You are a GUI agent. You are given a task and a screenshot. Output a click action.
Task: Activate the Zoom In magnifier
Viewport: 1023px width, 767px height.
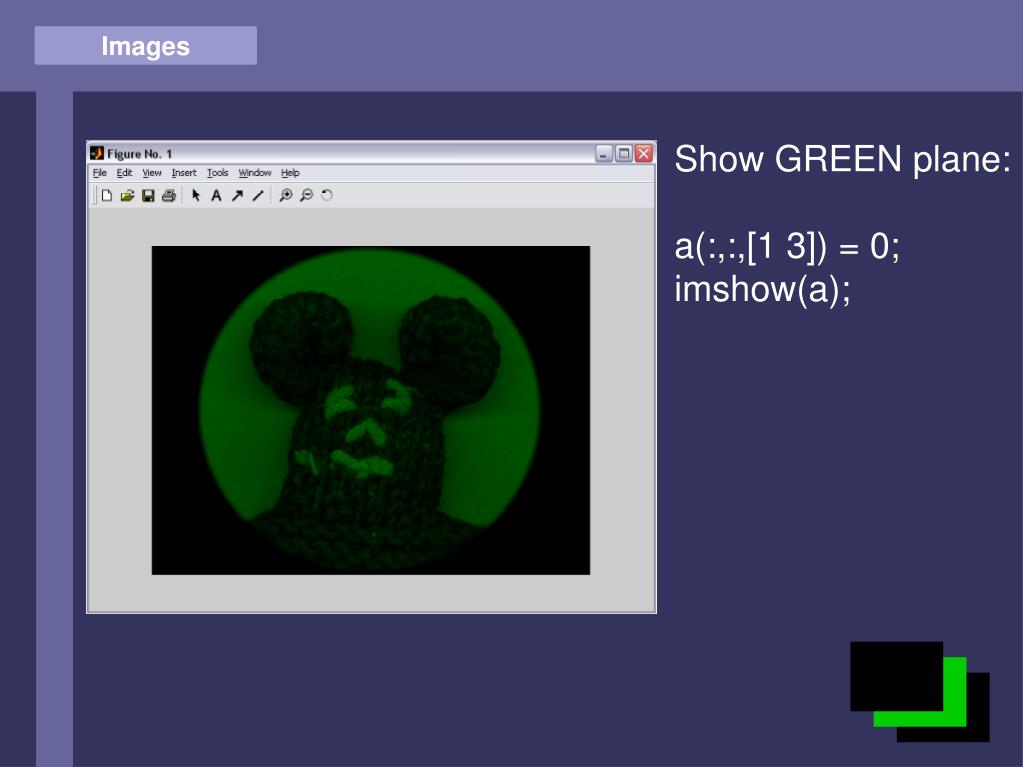pos(286,195)
